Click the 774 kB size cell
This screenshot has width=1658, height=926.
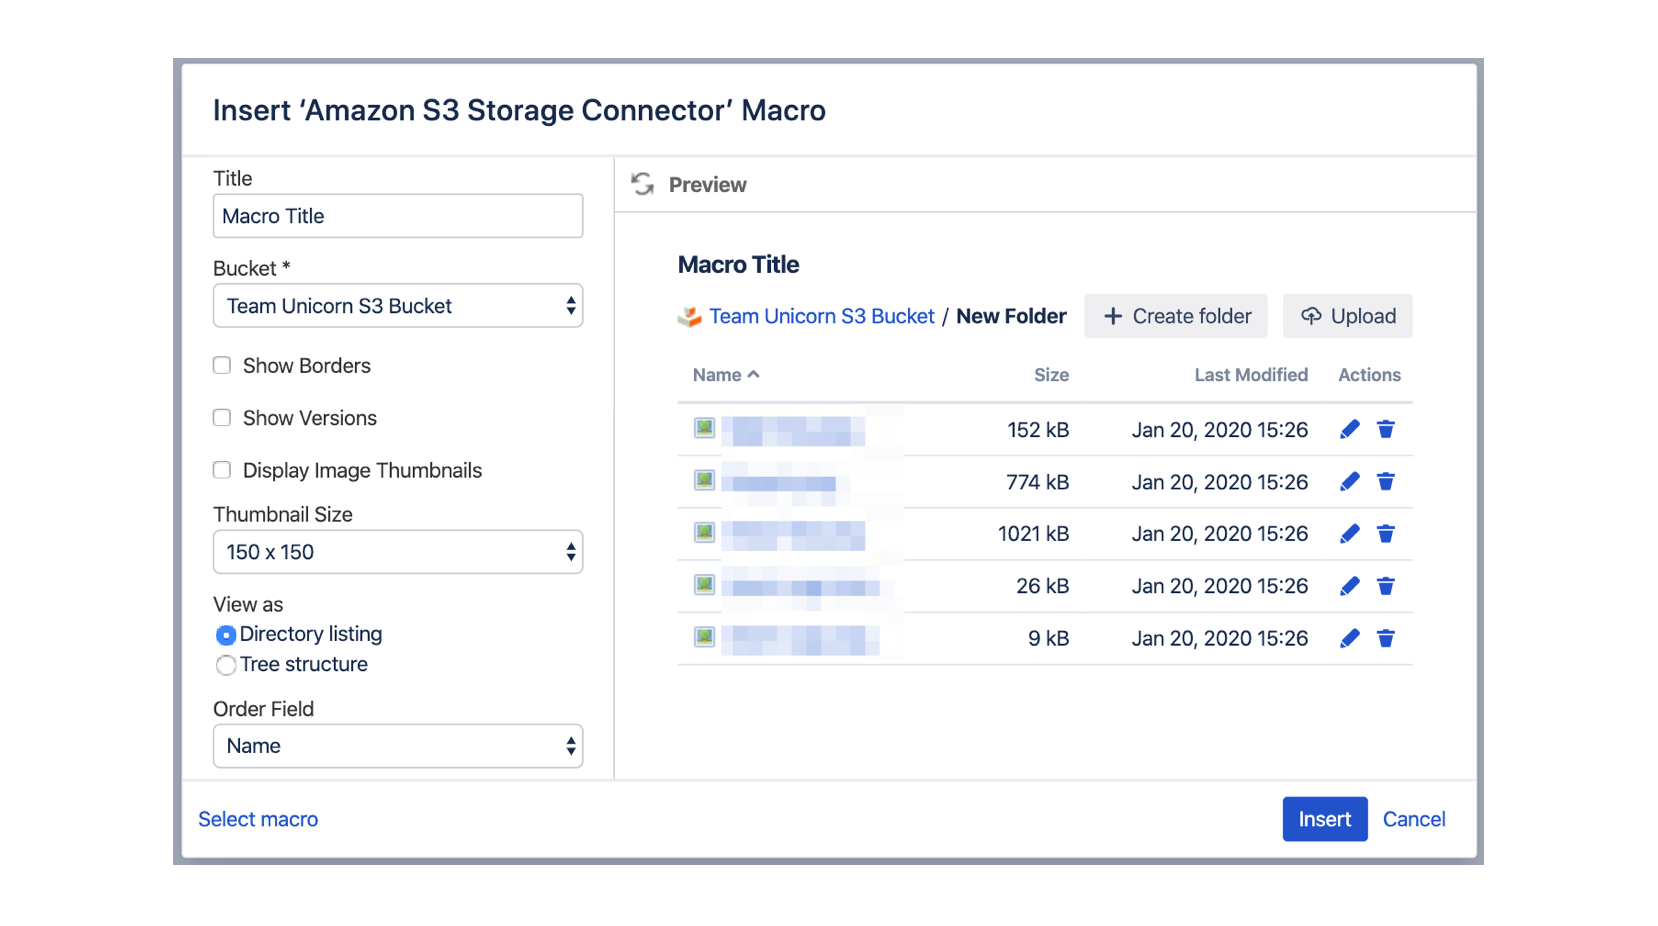(1037, 482)
